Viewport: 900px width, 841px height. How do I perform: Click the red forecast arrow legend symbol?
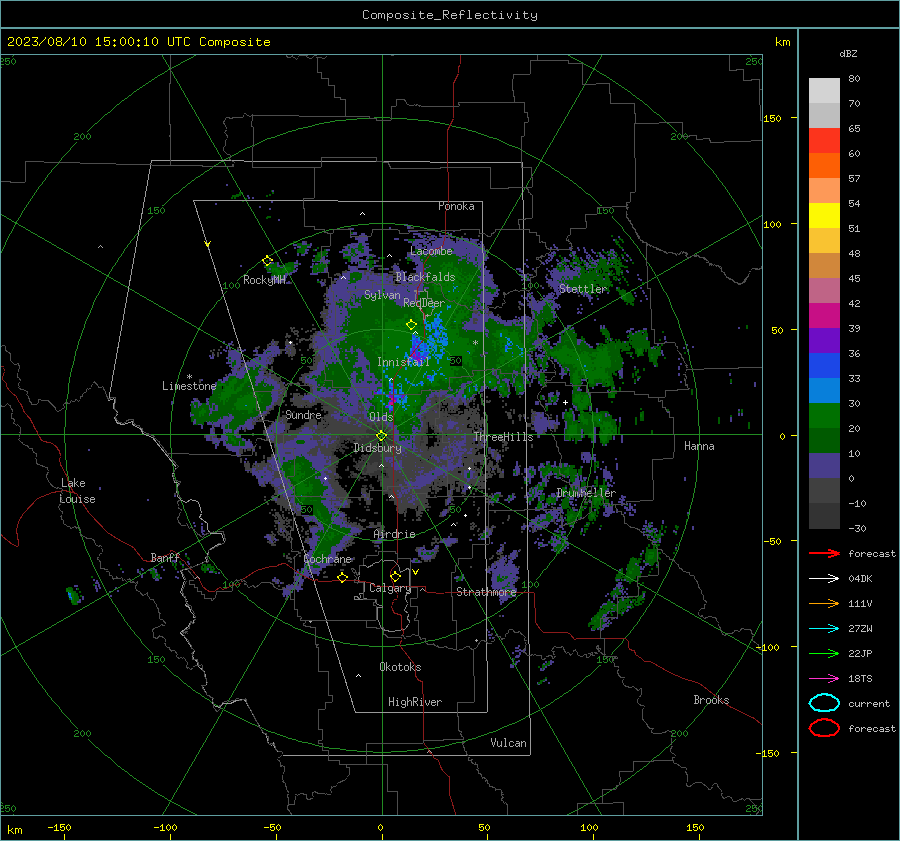coord(824,553)
